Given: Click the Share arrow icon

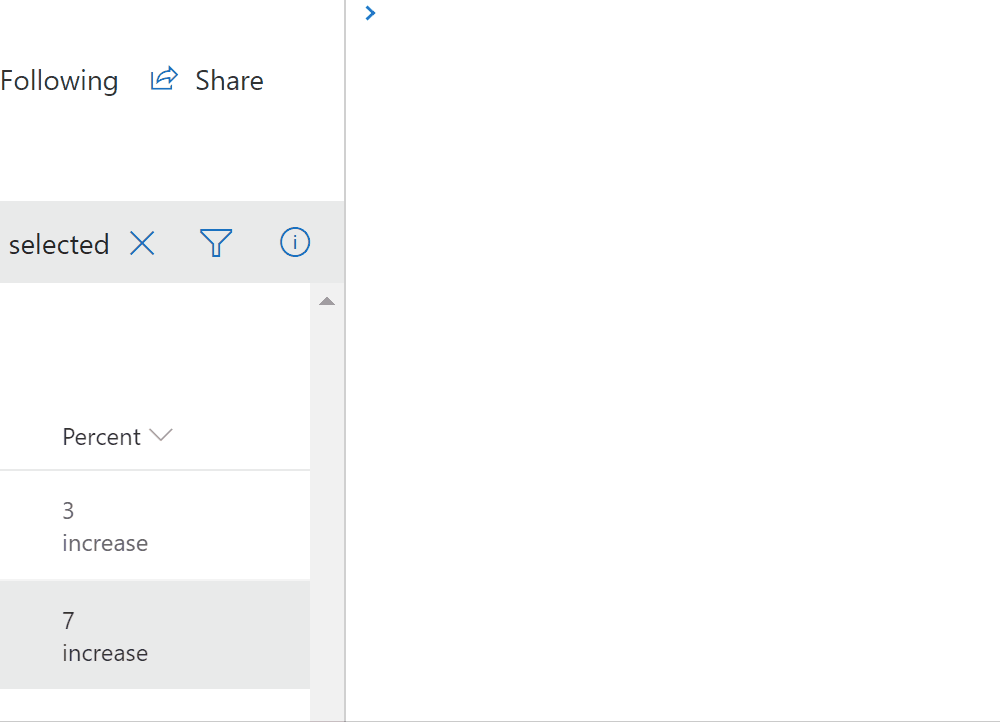Looking at the screenshot, I should pyautogui.click(x=163, y=78).
